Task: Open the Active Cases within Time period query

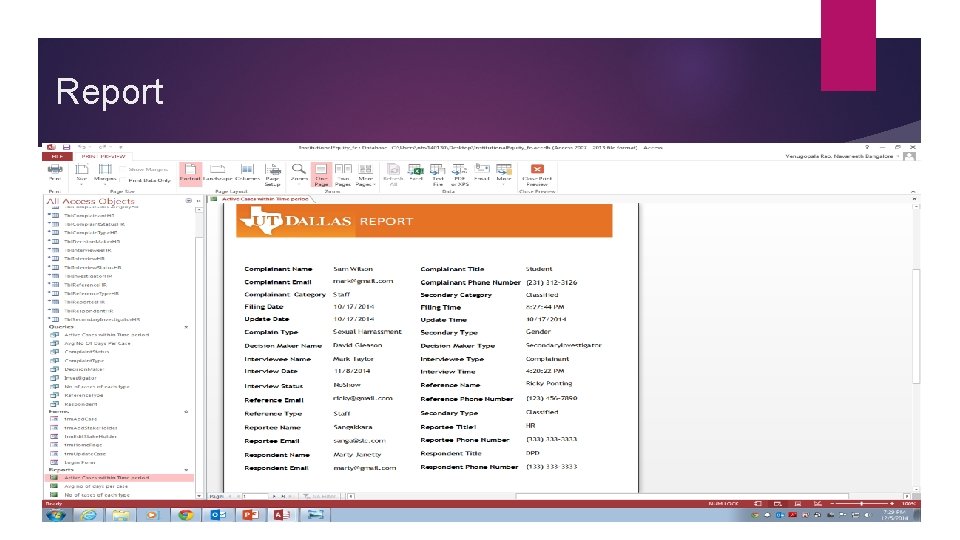Action: tap(107, 335)
